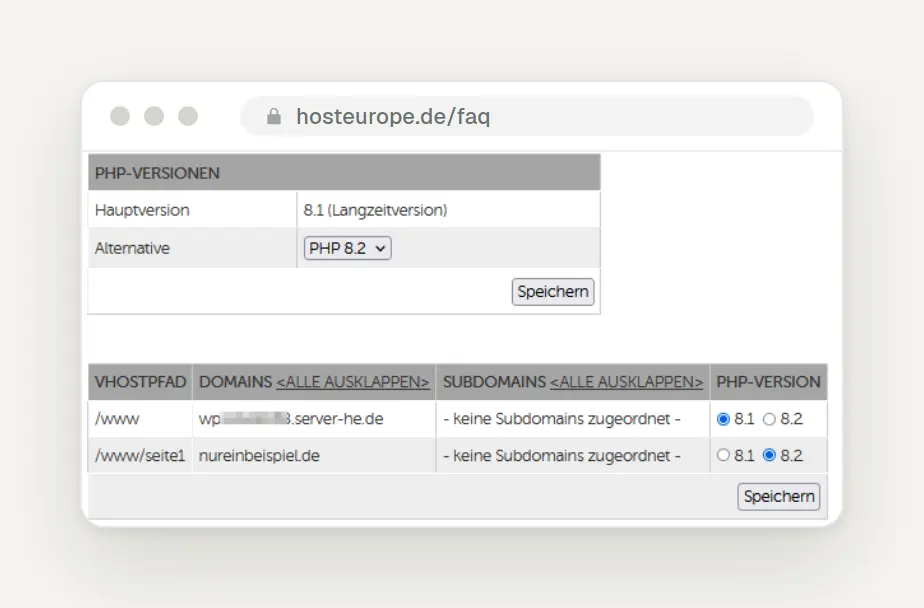This screenshot has height=608, width=924.
Task: Click Speichern under PHP-Versionen table
Action: click(x=553, y=292)
